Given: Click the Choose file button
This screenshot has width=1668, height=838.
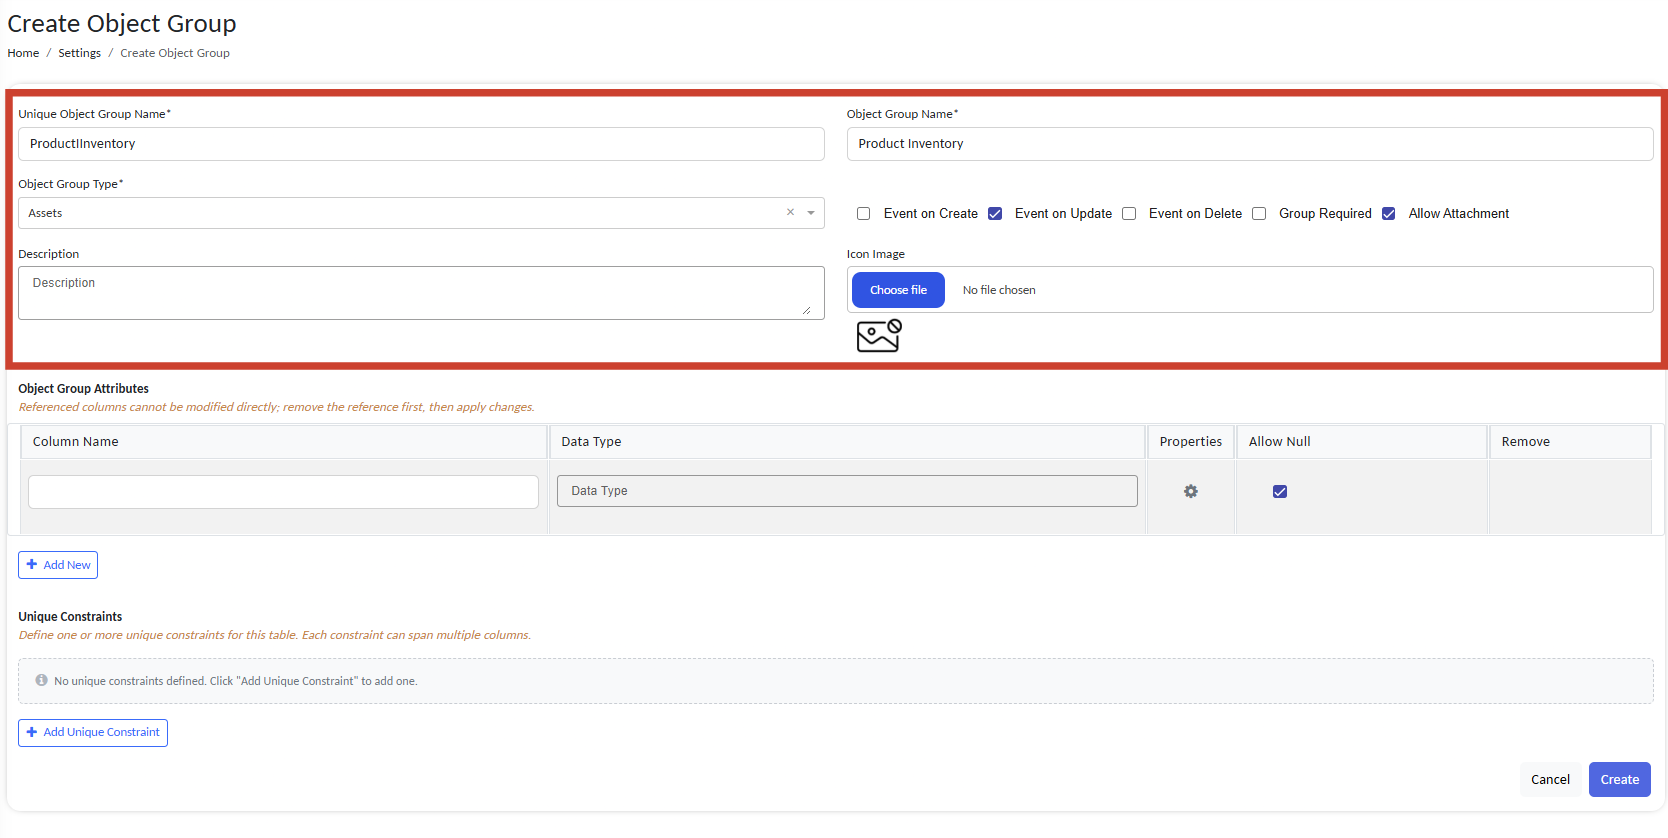Looking at the screenshot, I should tap(898, 290).
